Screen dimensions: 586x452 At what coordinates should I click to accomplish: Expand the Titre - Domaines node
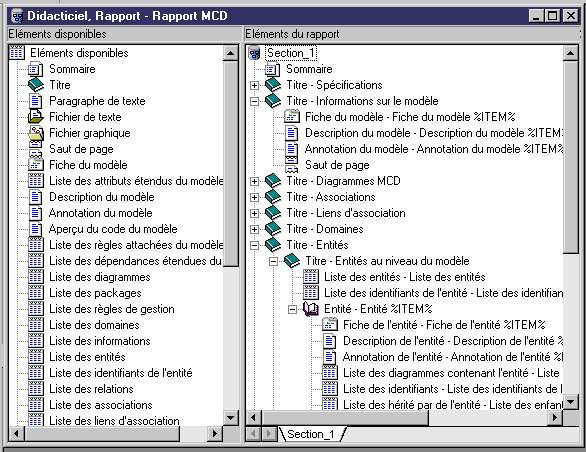(x=255, y=229)
